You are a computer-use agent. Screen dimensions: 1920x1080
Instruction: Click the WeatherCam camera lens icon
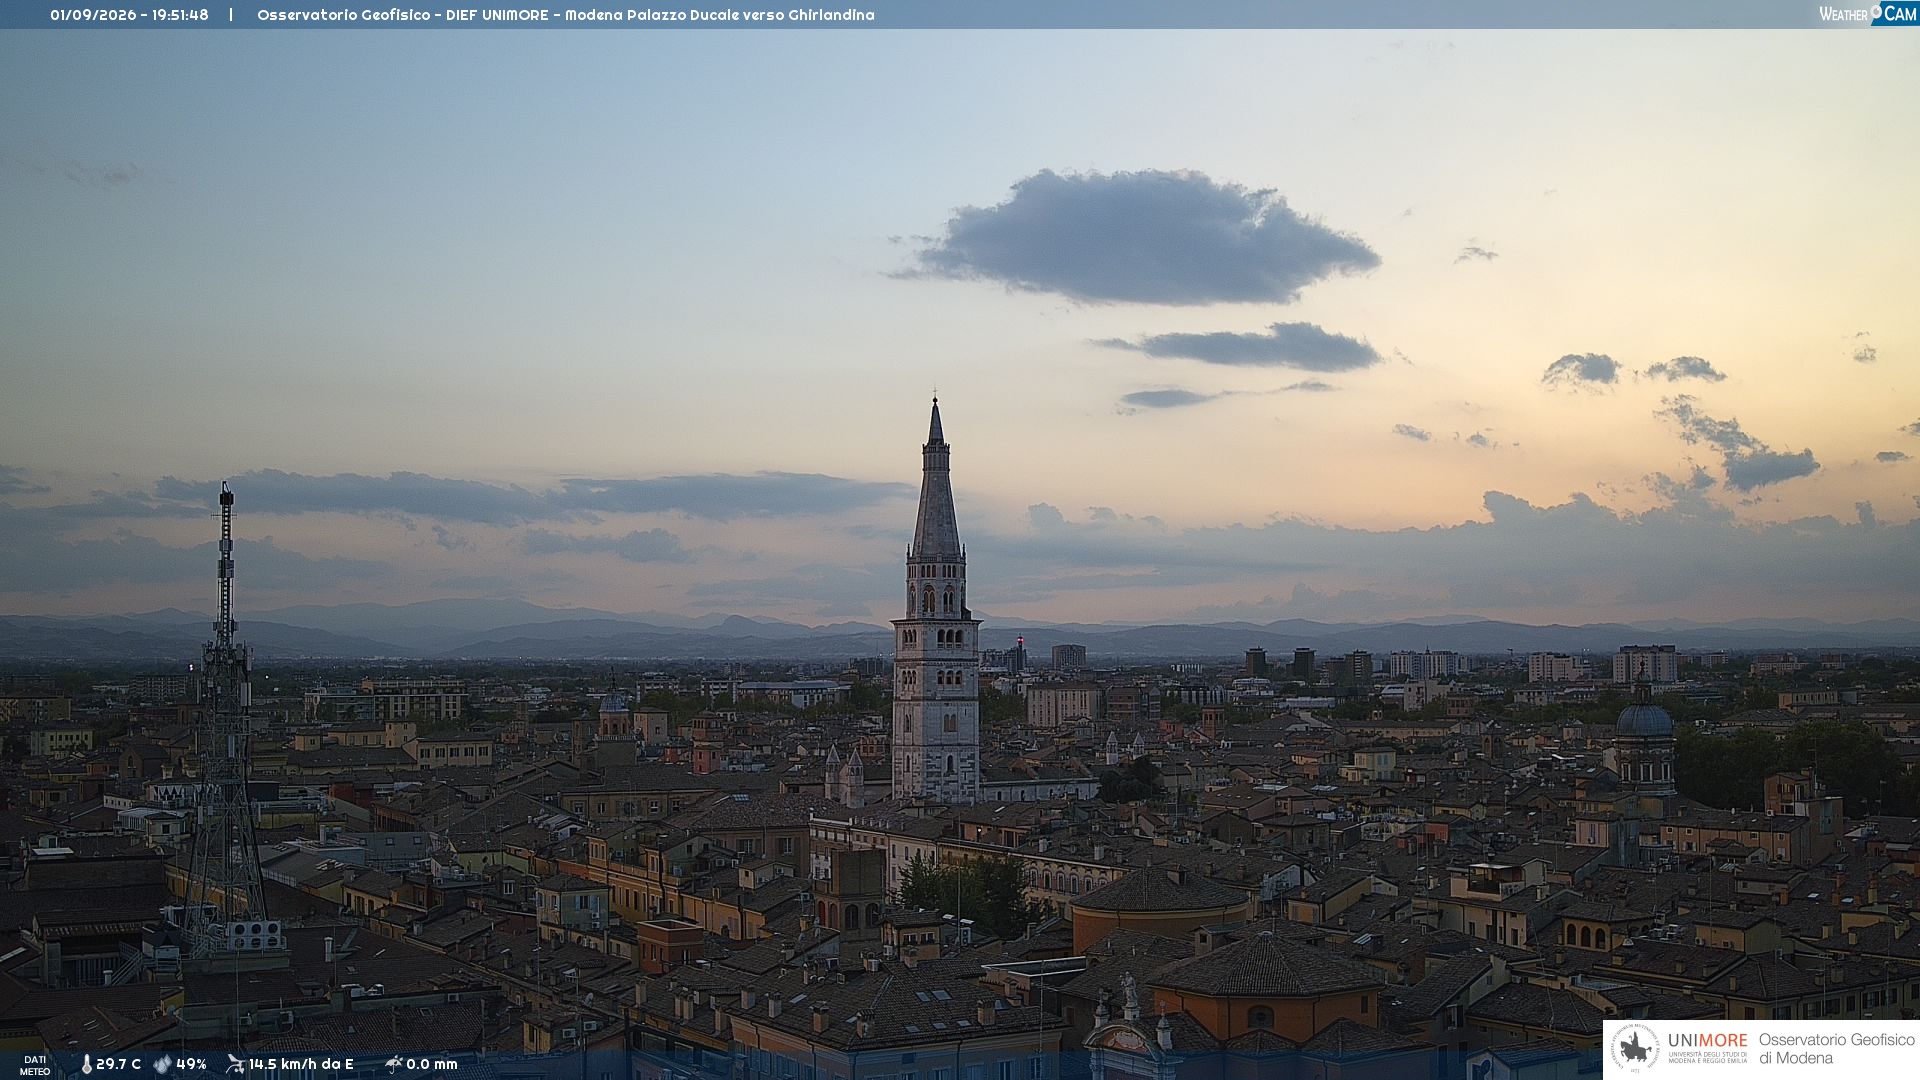[x=1876, y=11]
